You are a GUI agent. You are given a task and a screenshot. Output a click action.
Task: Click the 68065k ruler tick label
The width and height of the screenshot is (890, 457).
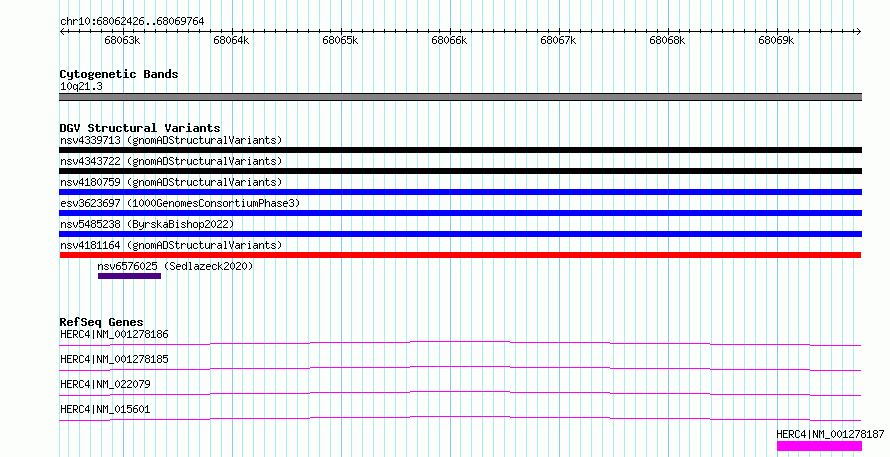(x=340, y=41)
